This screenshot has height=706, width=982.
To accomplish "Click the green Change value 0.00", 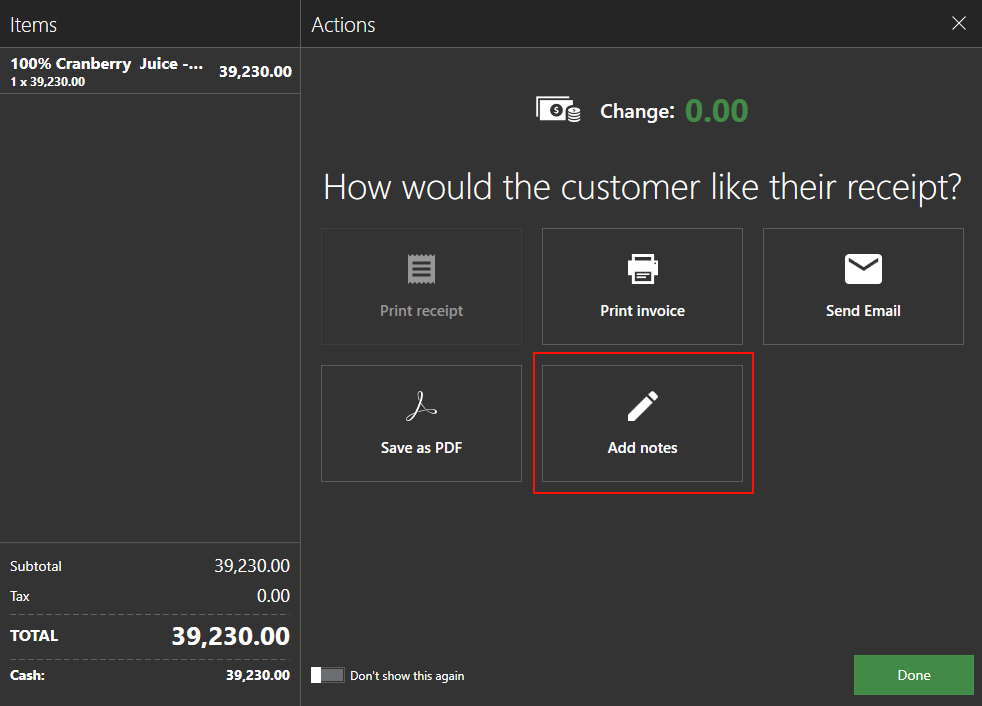I will pyautogui.click(x=716, y=111).
